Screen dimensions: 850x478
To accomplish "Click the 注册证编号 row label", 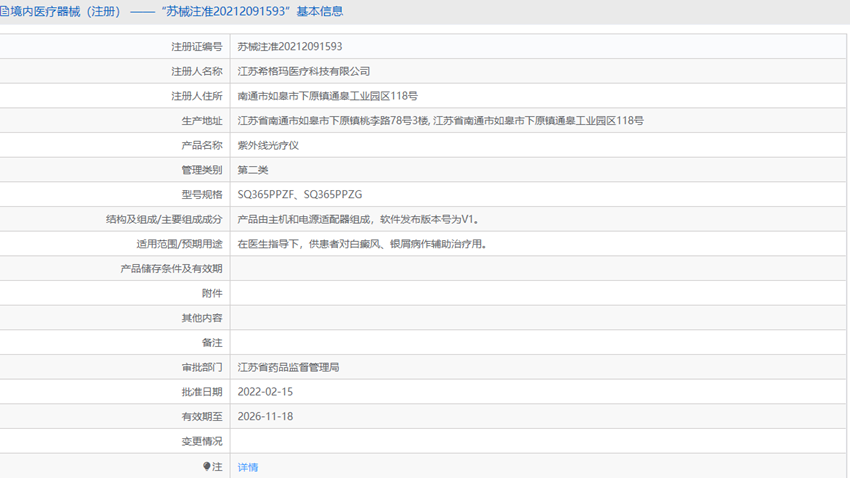I will [x=197, y=47].
